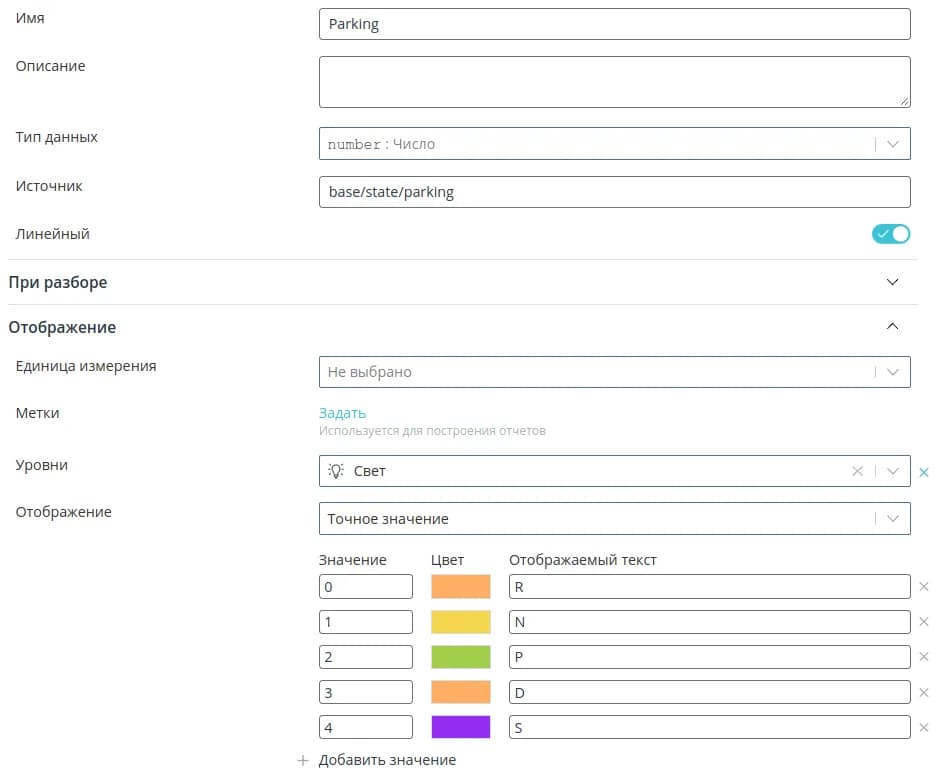Screen dimensions: 937x778
Task: Click into the Описание text area
Action: 614,82
